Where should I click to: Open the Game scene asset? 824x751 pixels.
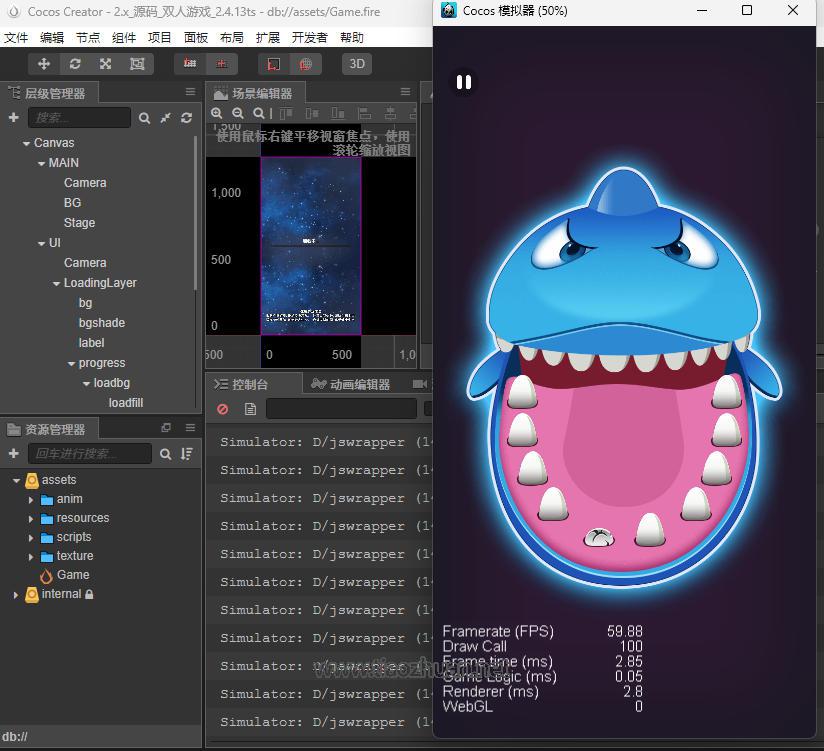(x=72, y=575)
